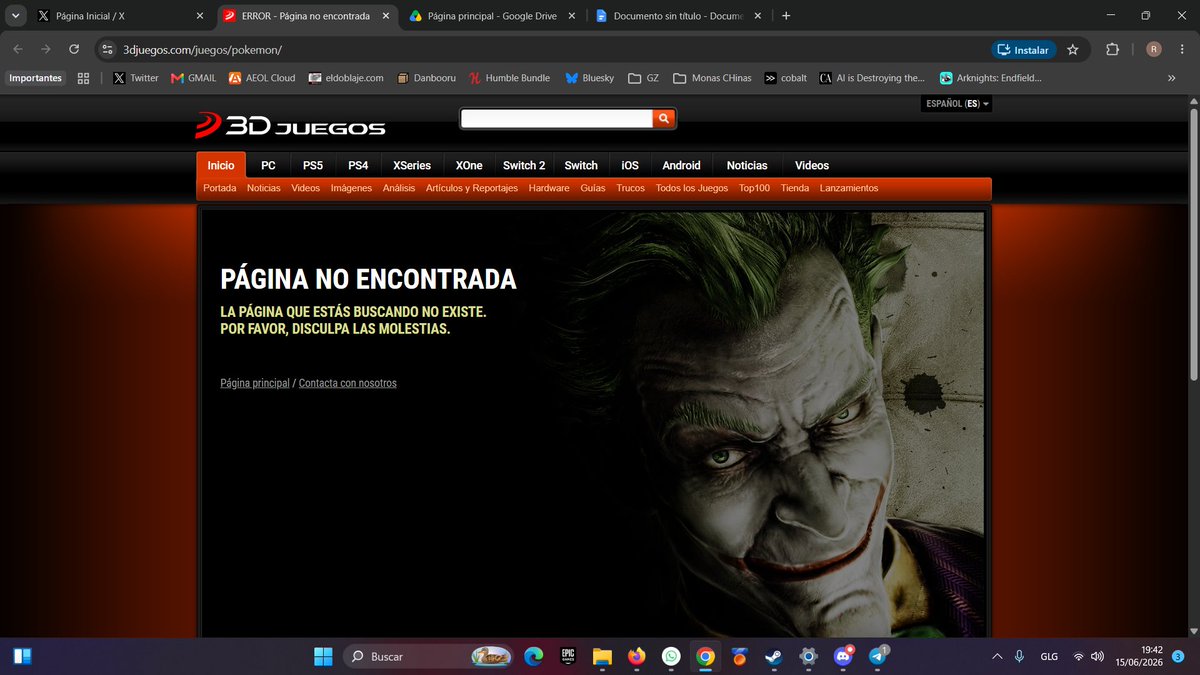Select the Inicio tab on 3DJuegos
Screen dimensions: 1200x675
coord(221,165)
